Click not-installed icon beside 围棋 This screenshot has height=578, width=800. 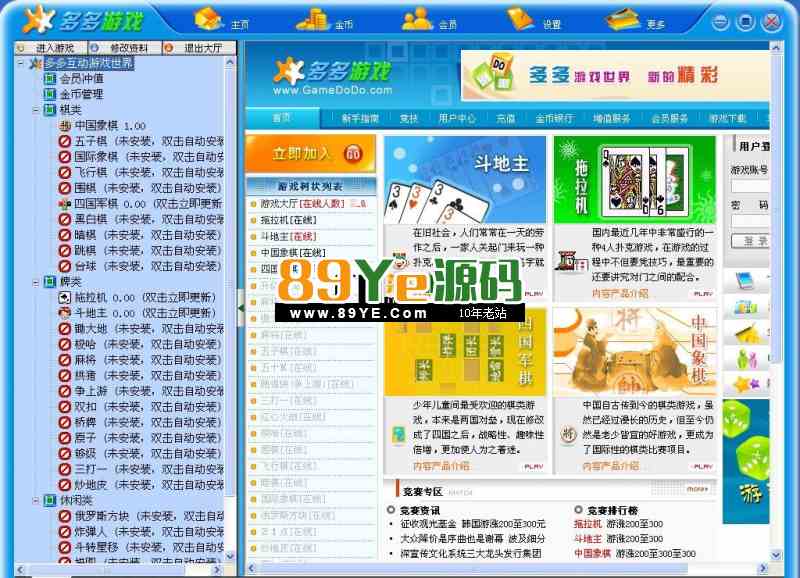click(65, 188)
